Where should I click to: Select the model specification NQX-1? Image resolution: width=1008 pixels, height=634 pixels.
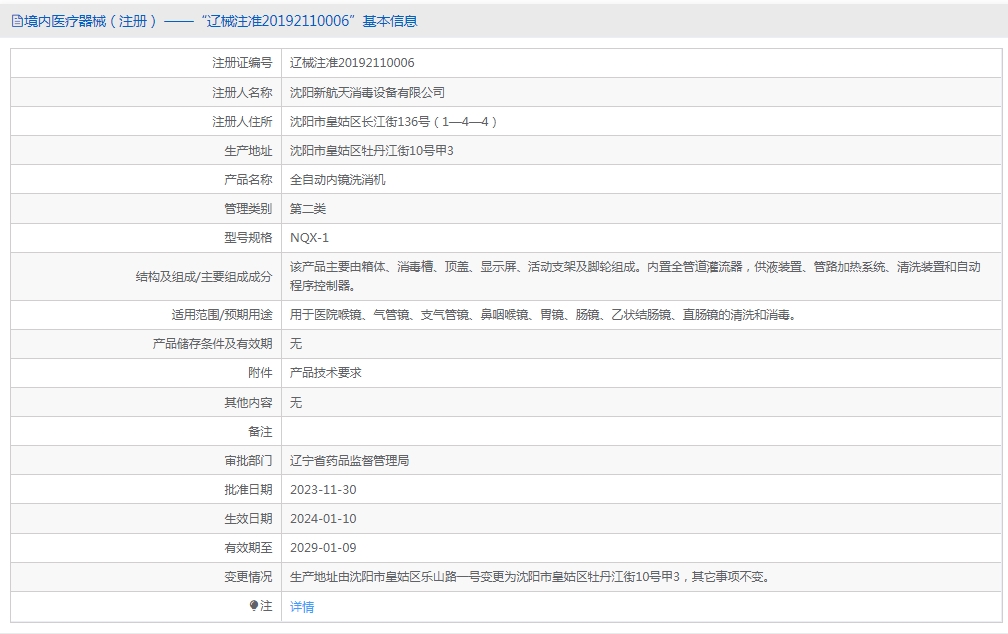[309, 238]
